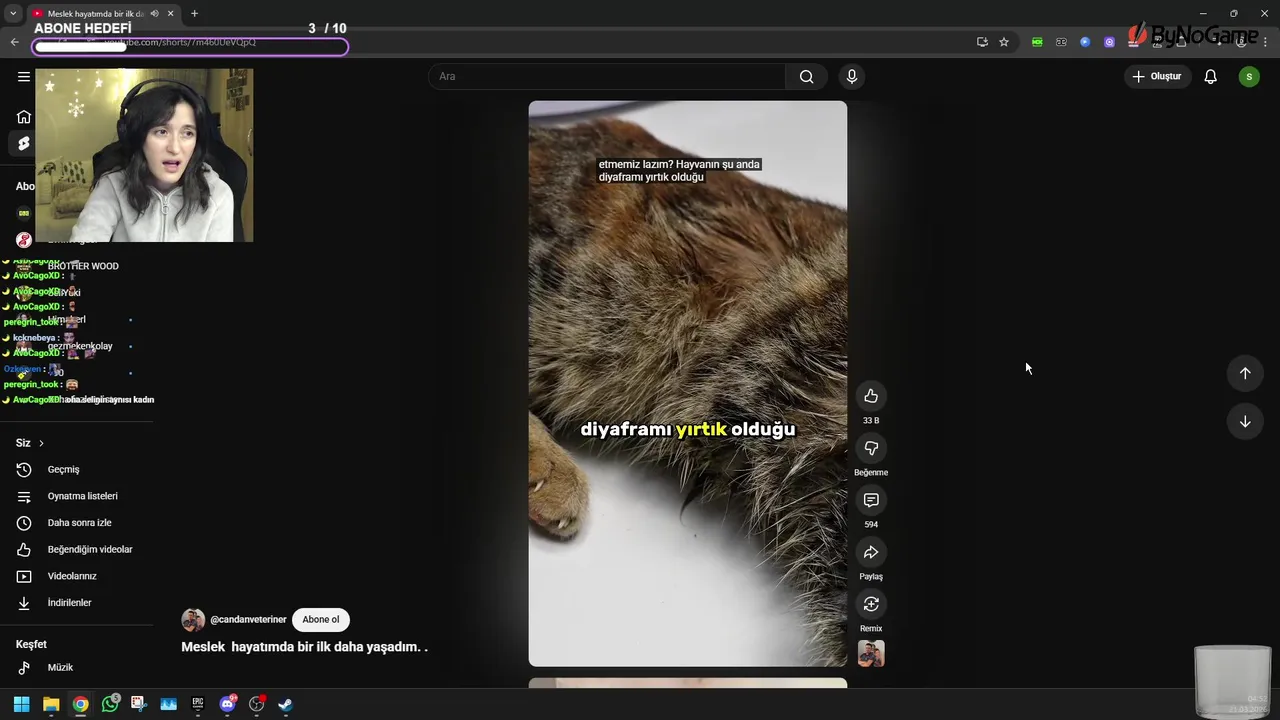The height and width of the screenshot is (720, 1280).
Task: Dislike the short (Beğenme)
Action: [871, 448]
